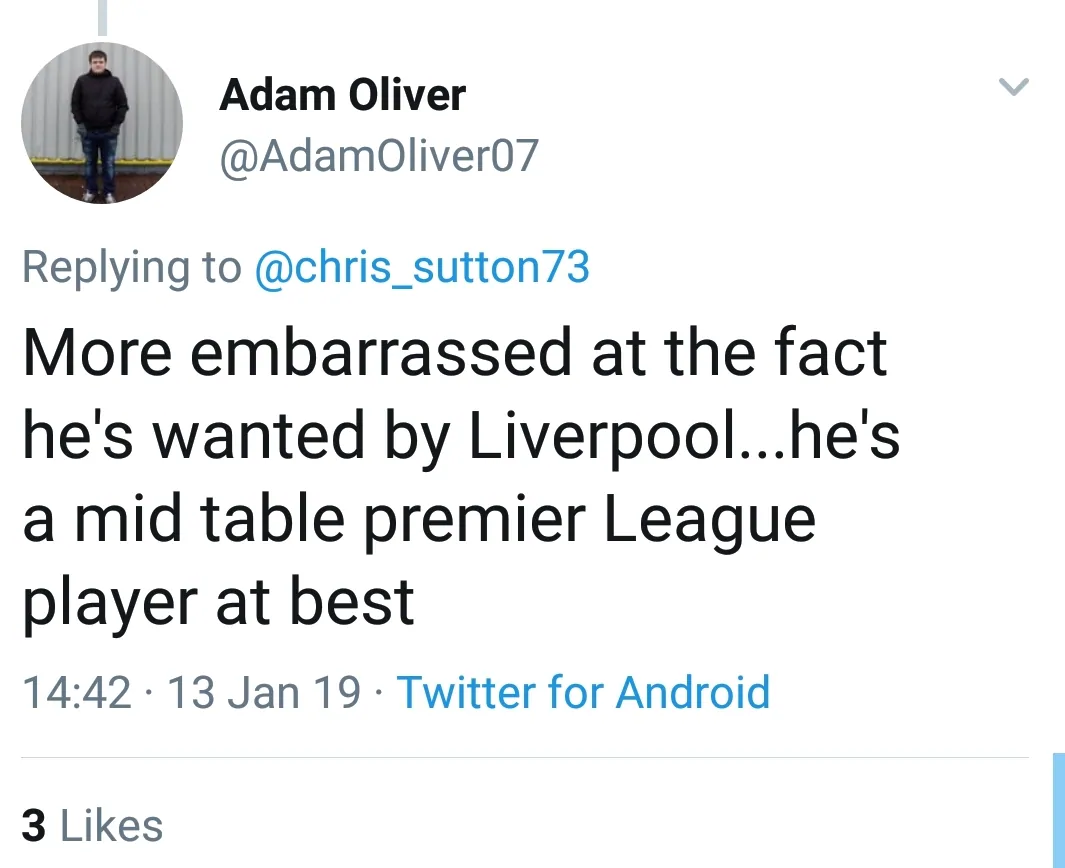Viewport: 1065px width, 868px height.
Task: Click the word Likes beside the count
Action: 112,826
